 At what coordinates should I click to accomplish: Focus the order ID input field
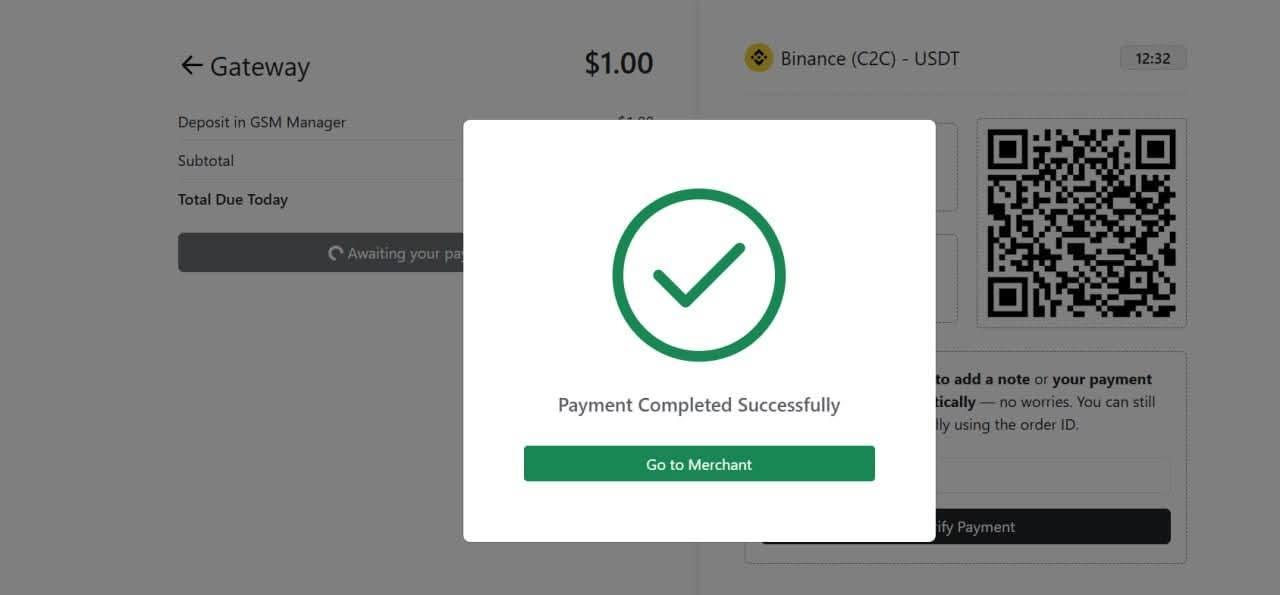[1050, 476]
